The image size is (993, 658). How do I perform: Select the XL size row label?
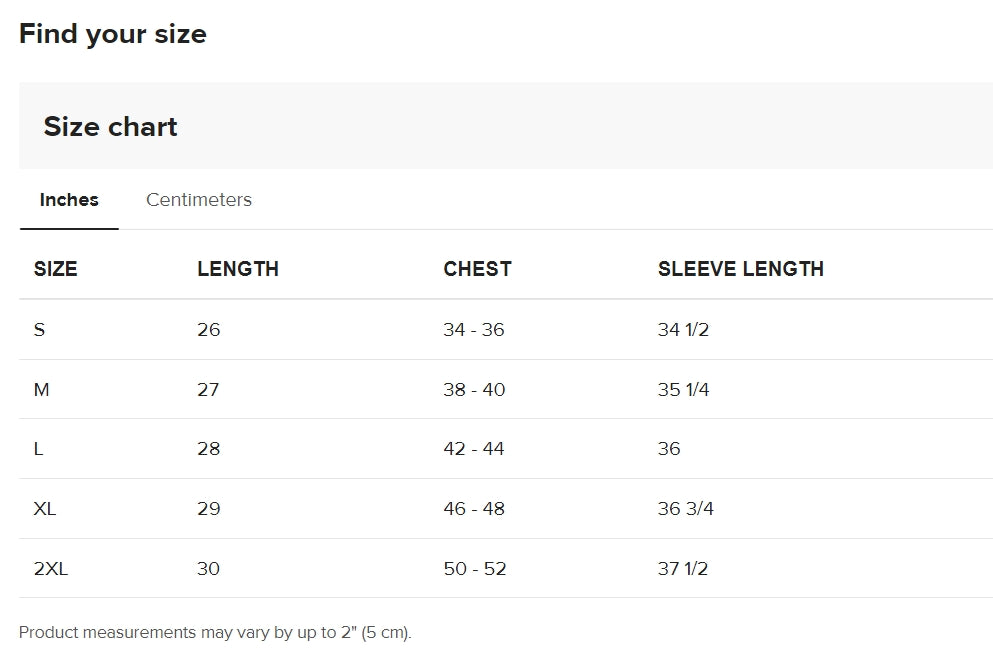(x=45, y=509)
